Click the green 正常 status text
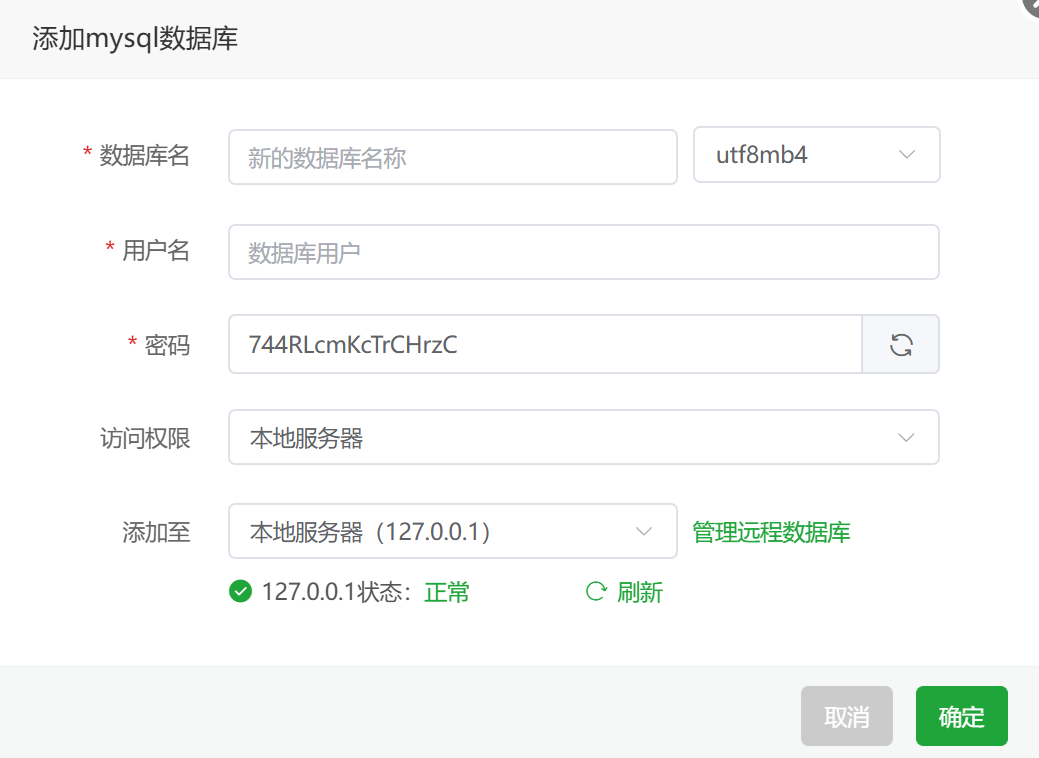This screenshot has width=1039, height=758. pos(447,593)
